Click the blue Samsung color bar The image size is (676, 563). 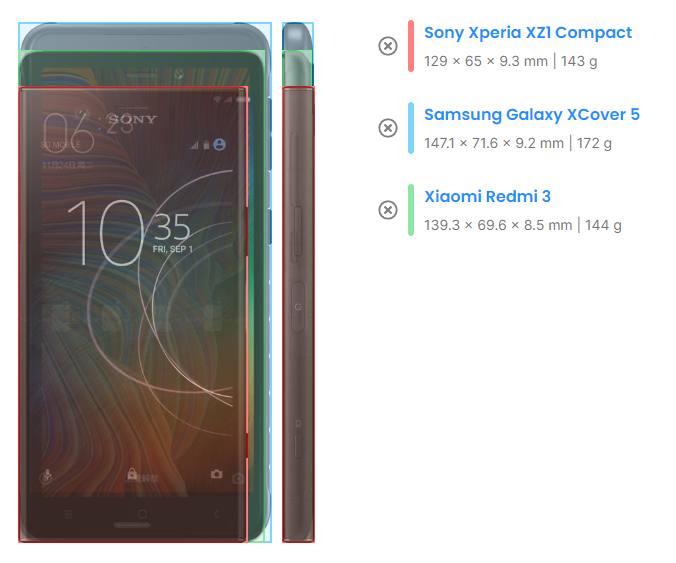tap(411, 128)
